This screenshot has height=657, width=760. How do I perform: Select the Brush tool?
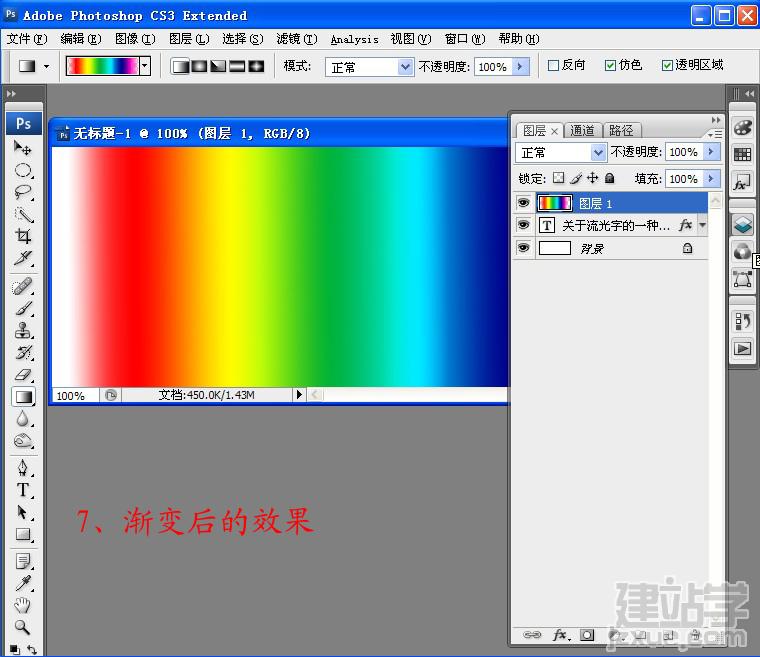(23, 308)
